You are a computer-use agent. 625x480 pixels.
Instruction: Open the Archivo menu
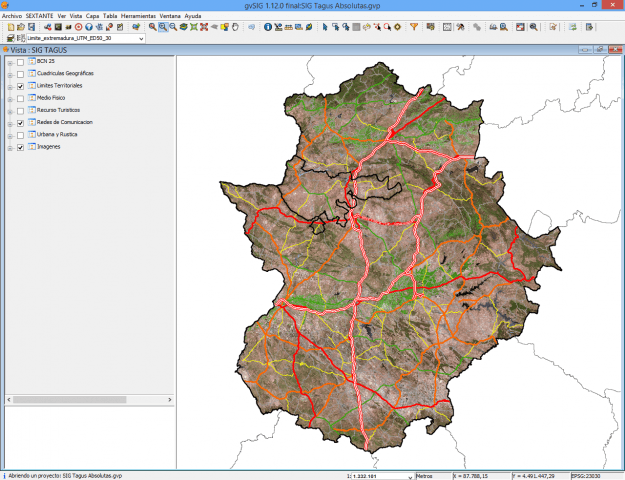[12, 16]
